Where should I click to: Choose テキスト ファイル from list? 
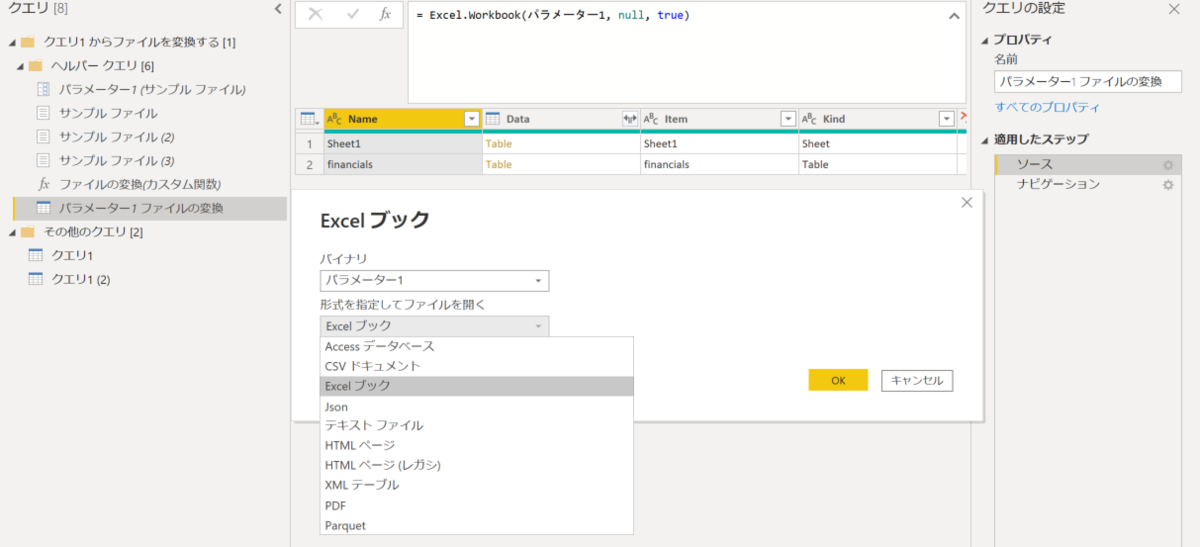pos(477,425)
